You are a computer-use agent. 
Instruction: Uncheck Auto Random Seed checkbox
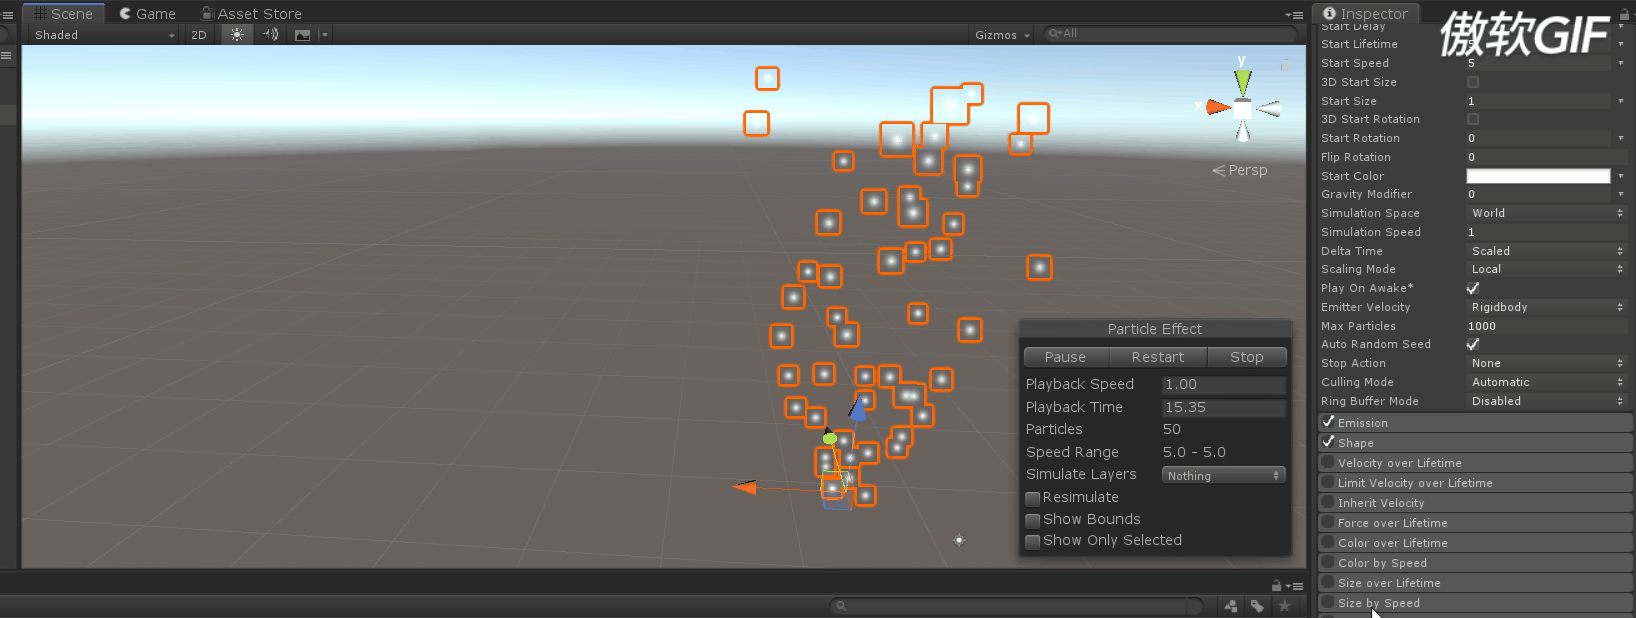point(1472,344)
